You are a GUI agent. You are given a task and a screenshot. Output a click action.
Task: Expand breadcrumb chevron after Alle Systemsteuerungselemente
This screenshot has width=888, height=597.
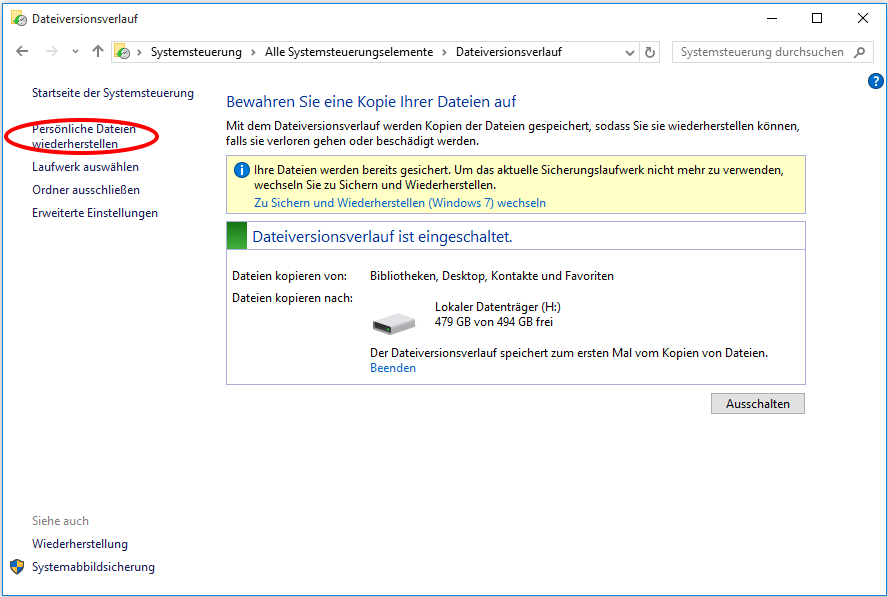click(x=444, y=53)
